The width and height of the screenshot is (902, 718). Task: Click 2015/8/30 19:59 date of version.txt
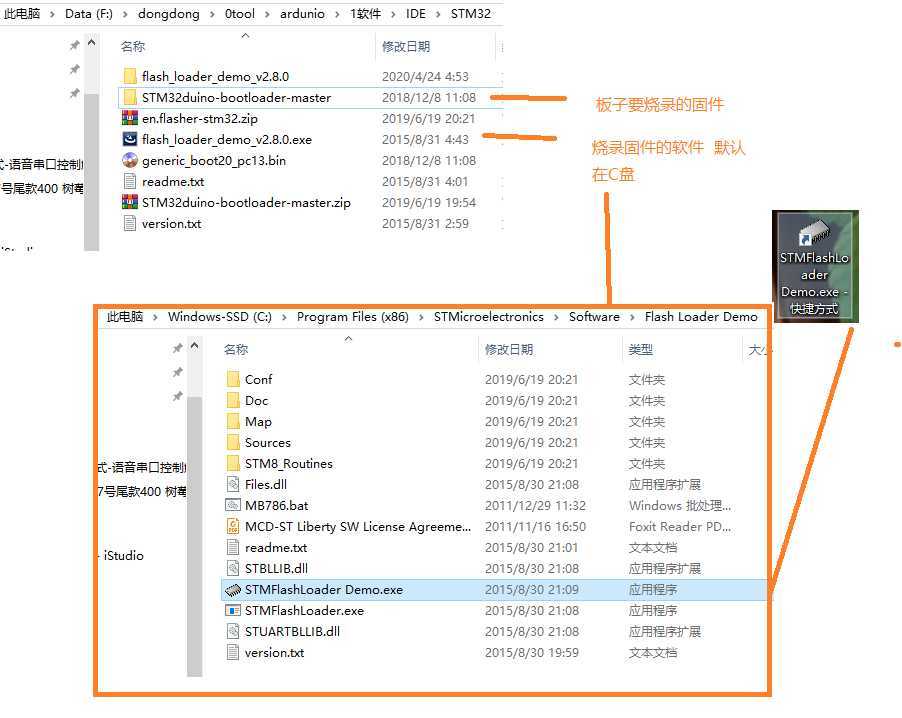pos(532,652)
